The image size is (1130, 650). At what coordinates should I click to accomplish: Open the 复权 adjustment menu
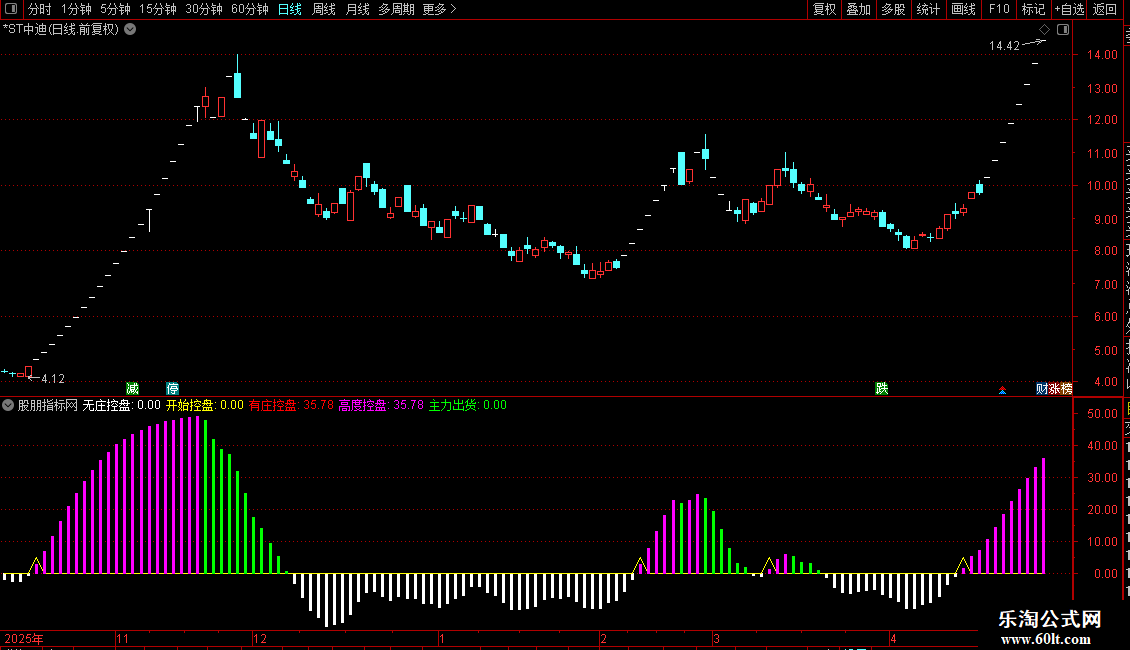pyautogui.click(x=824, y=9)
